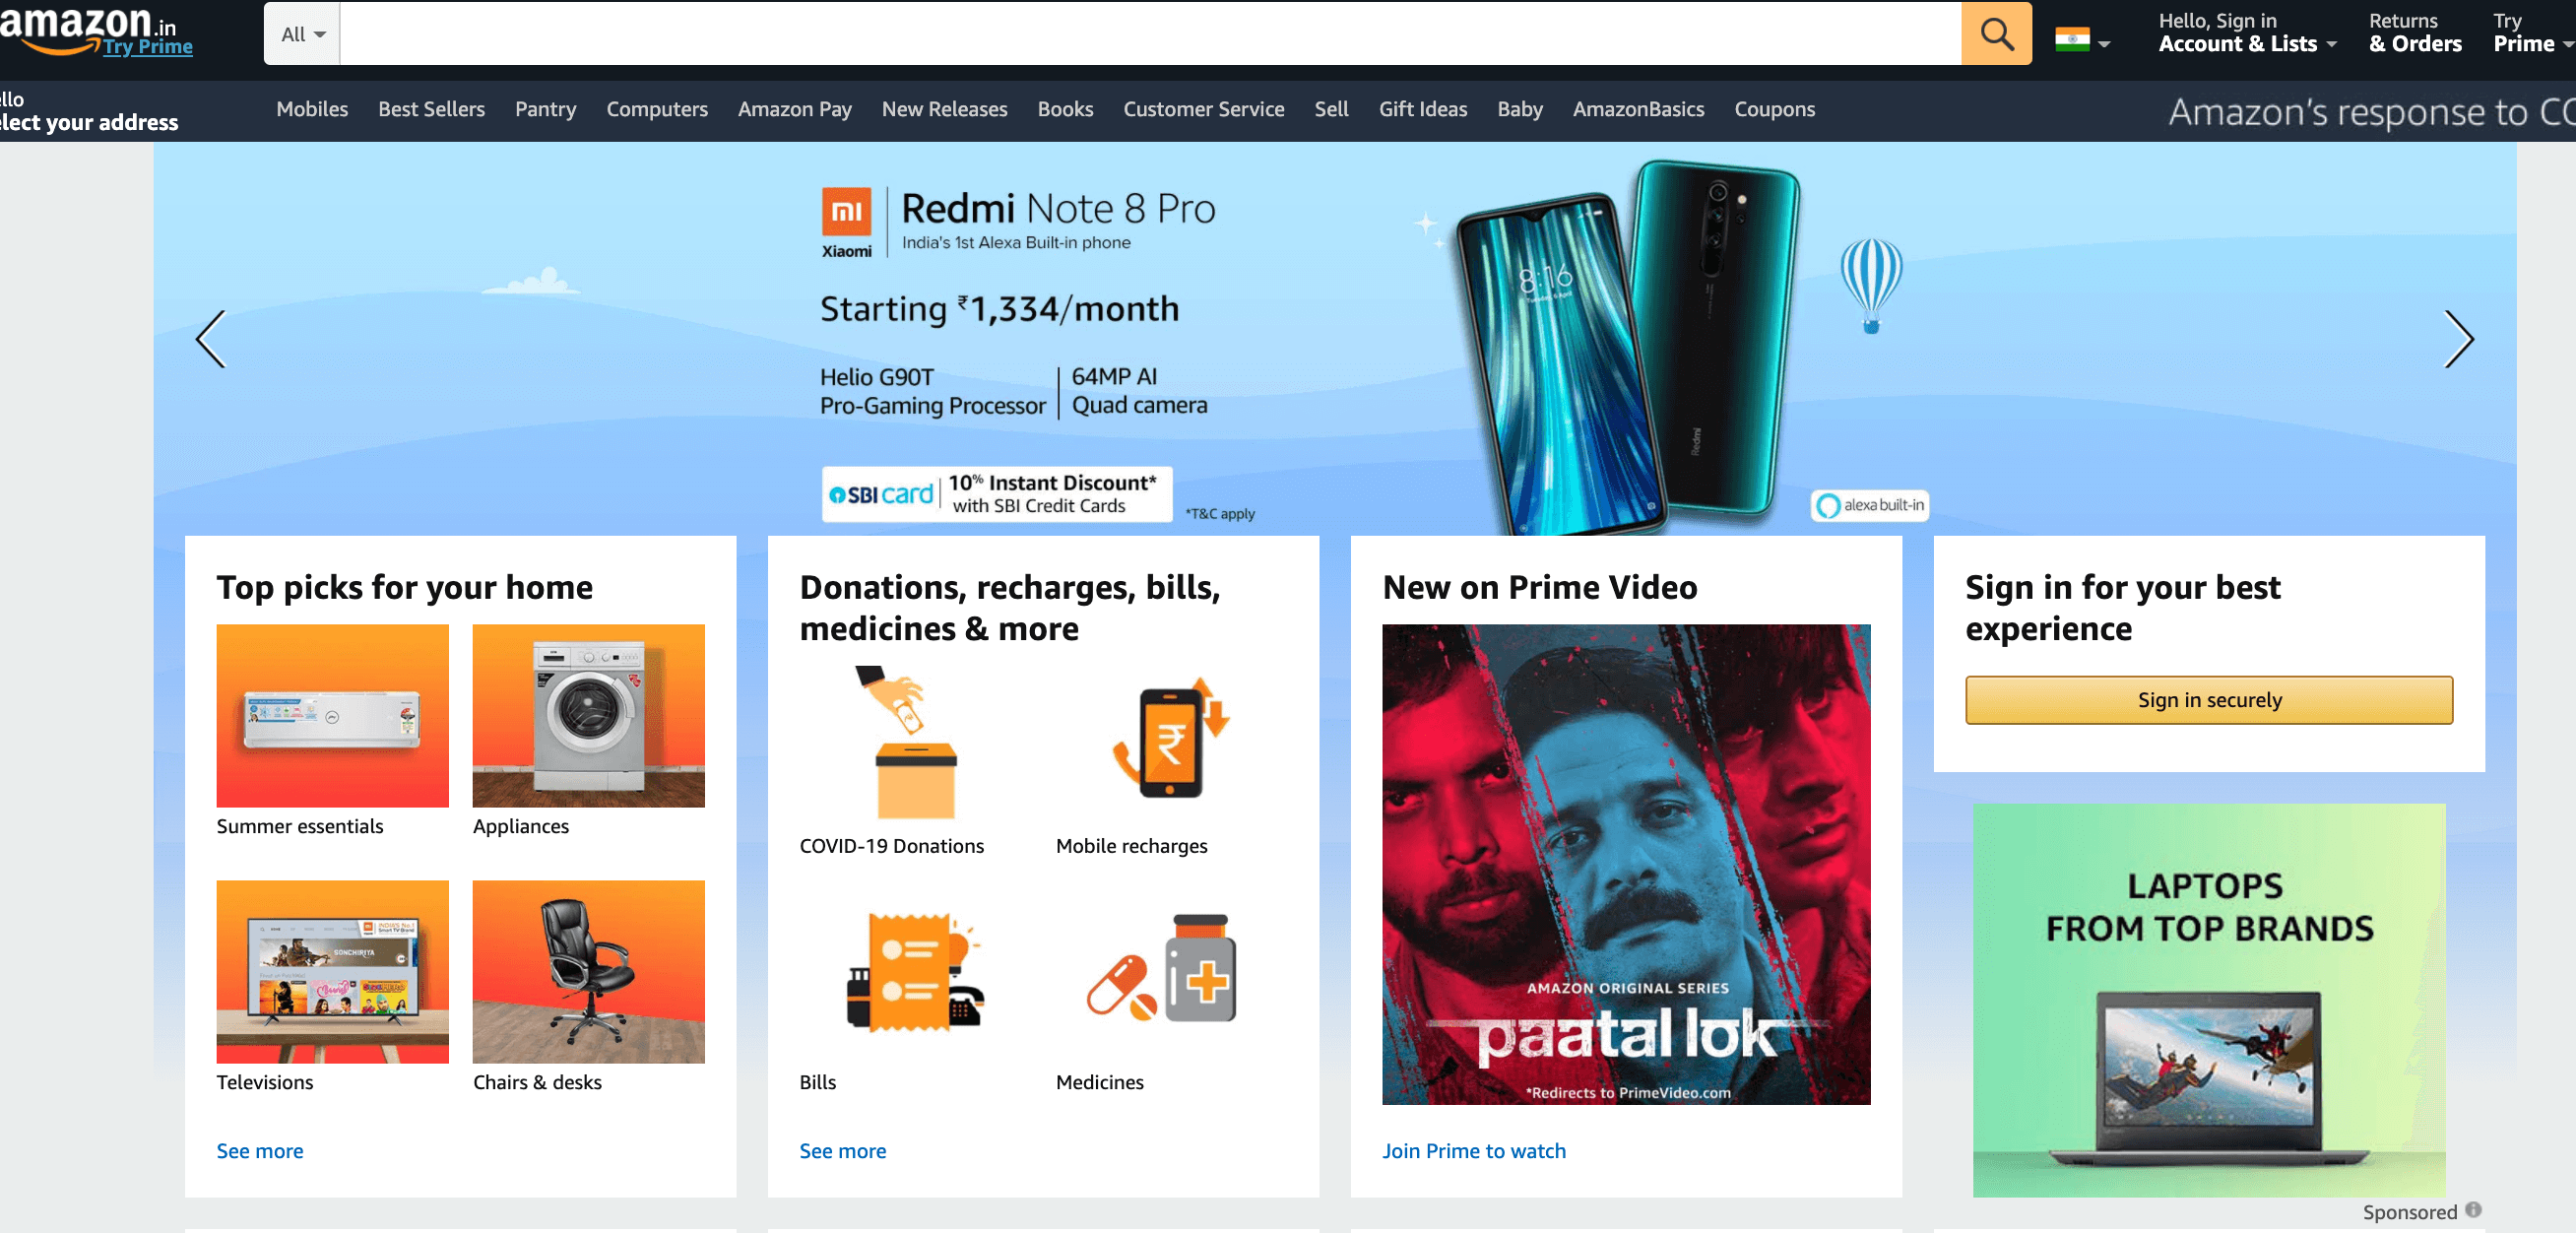The width and height of the screenshot is (2576, 1233).
Task: Open the Laptops from top brands ad
Action: pyautogui.click(x=2208, y=1000)
